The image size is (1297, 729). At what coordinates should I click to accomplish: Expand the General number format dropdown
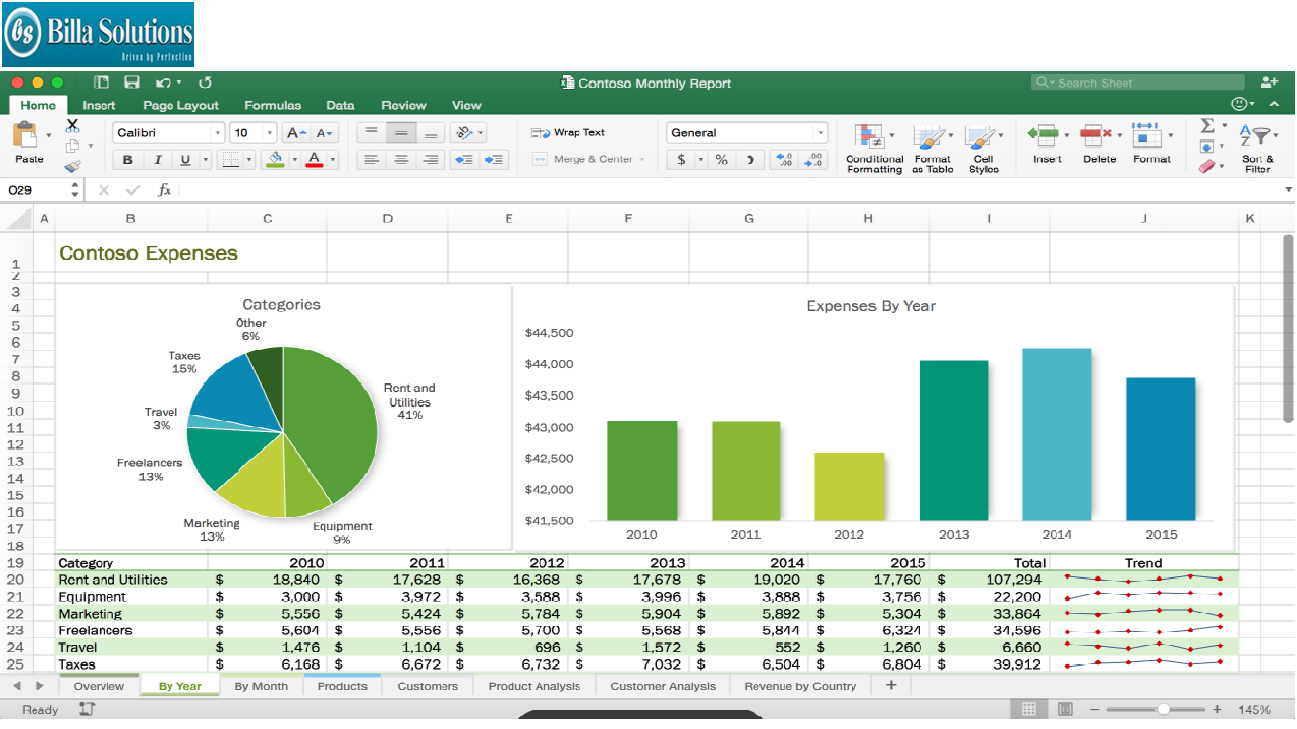click(x=821, y=133)
